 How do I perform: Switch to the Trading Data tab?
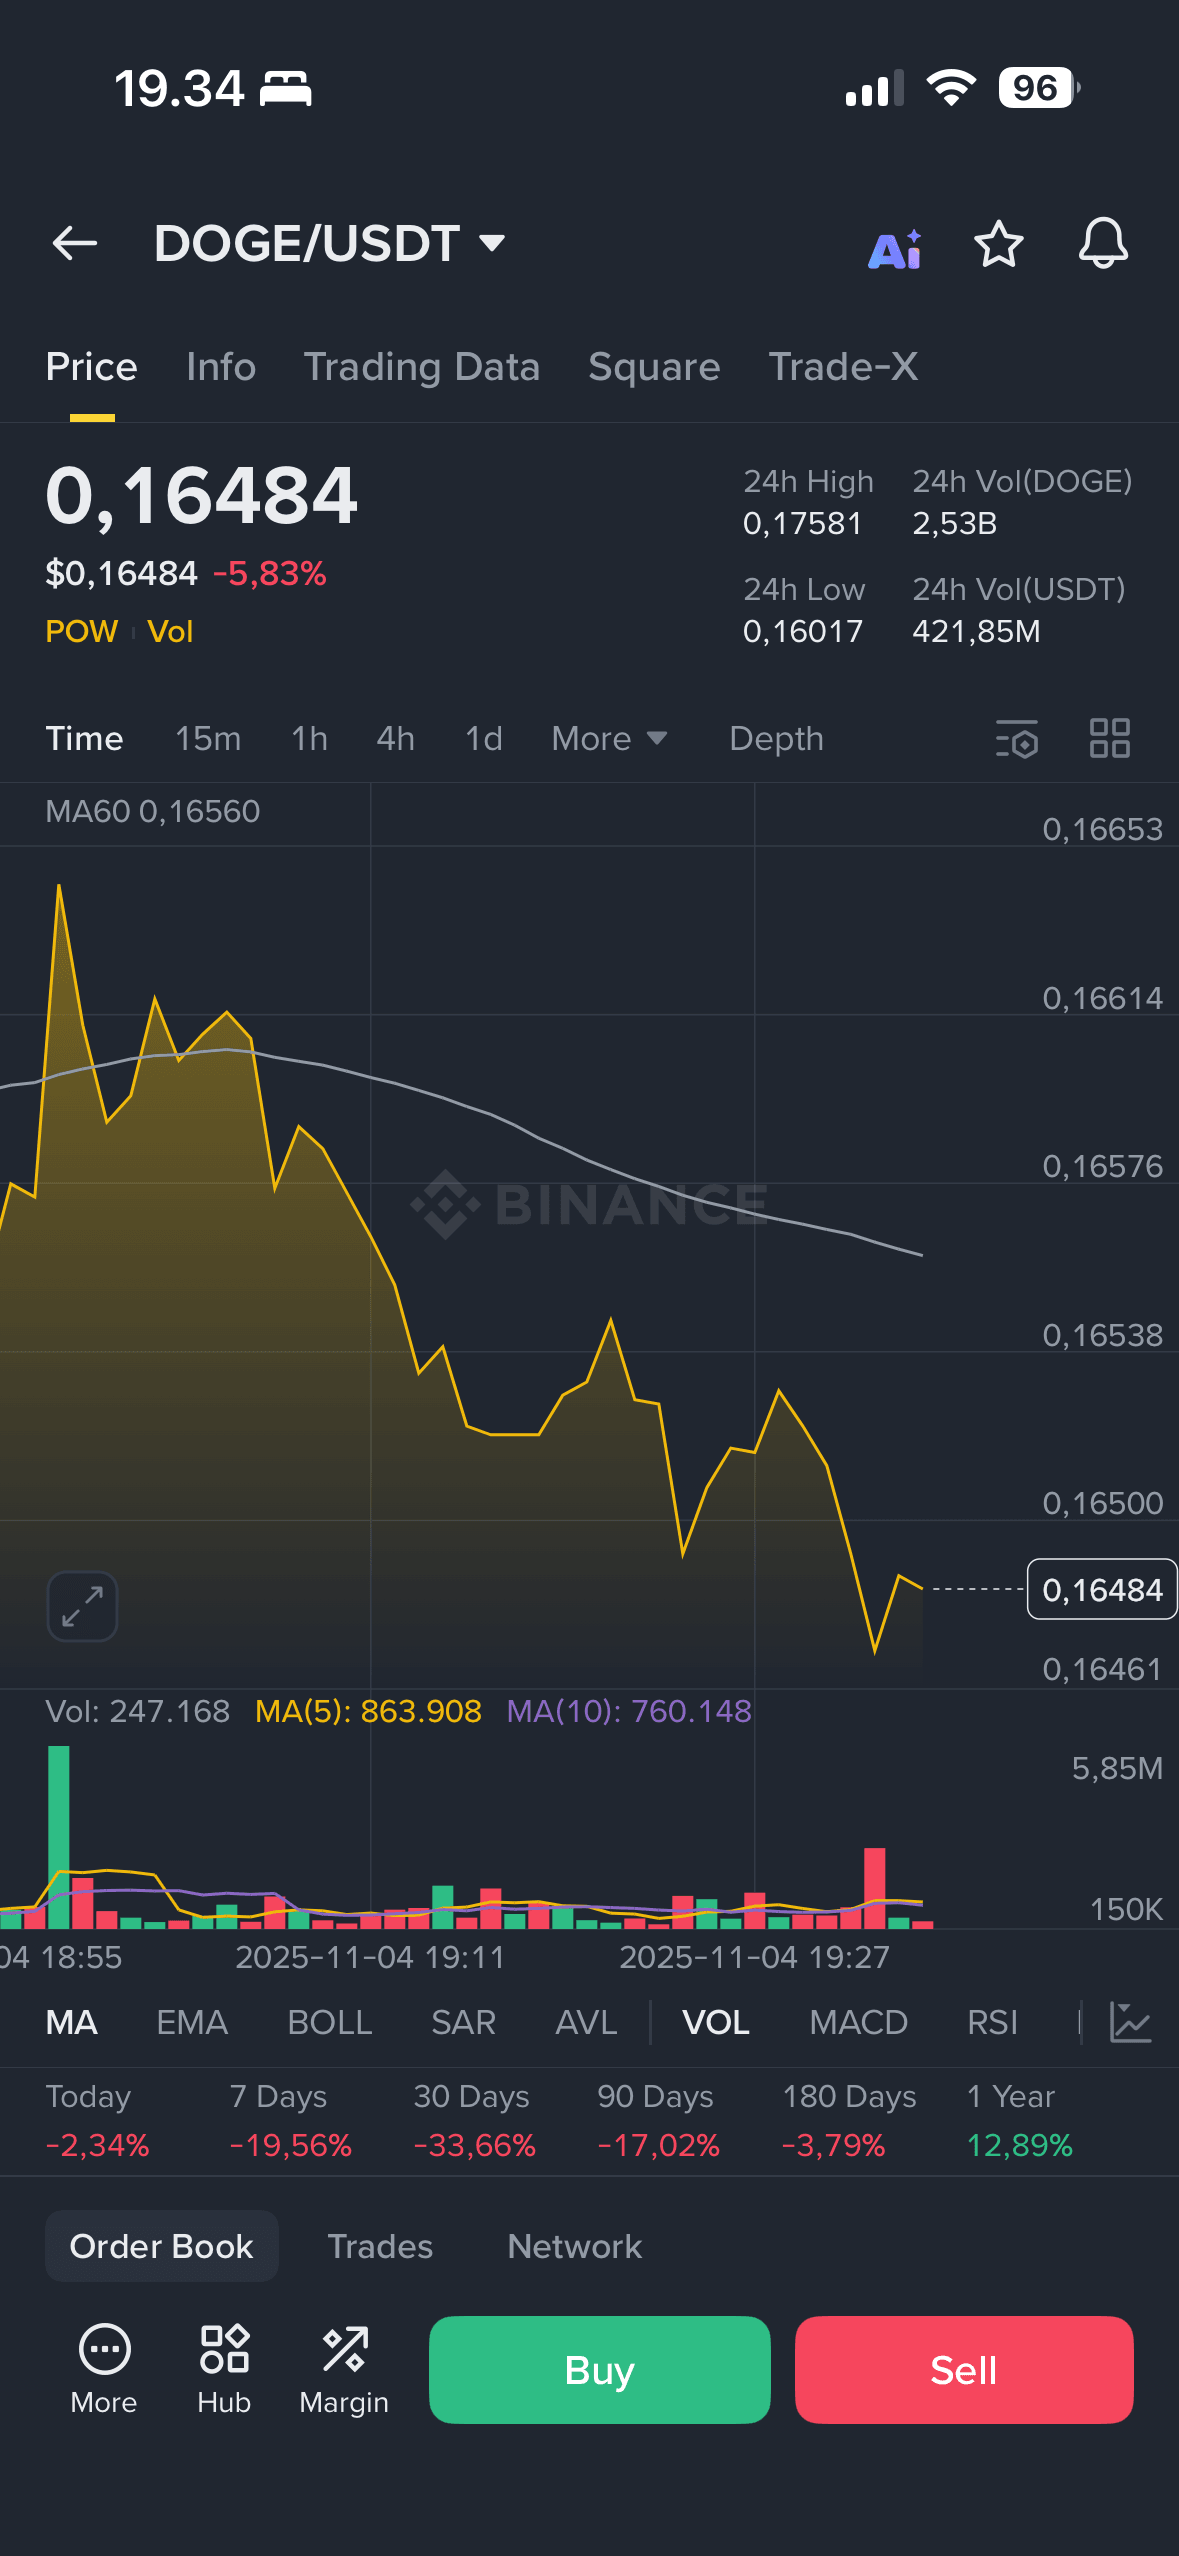(422, 367)
